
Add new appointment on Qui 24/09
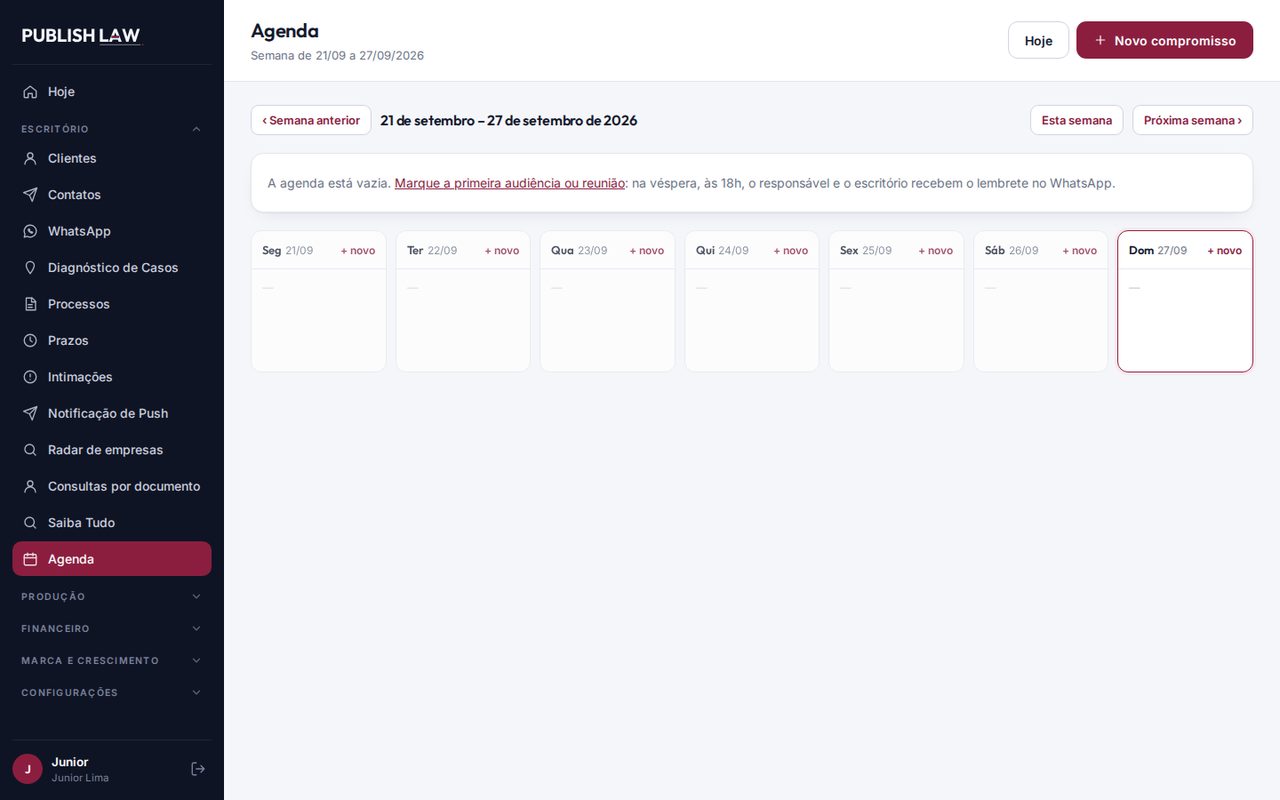tap(791, 250)
